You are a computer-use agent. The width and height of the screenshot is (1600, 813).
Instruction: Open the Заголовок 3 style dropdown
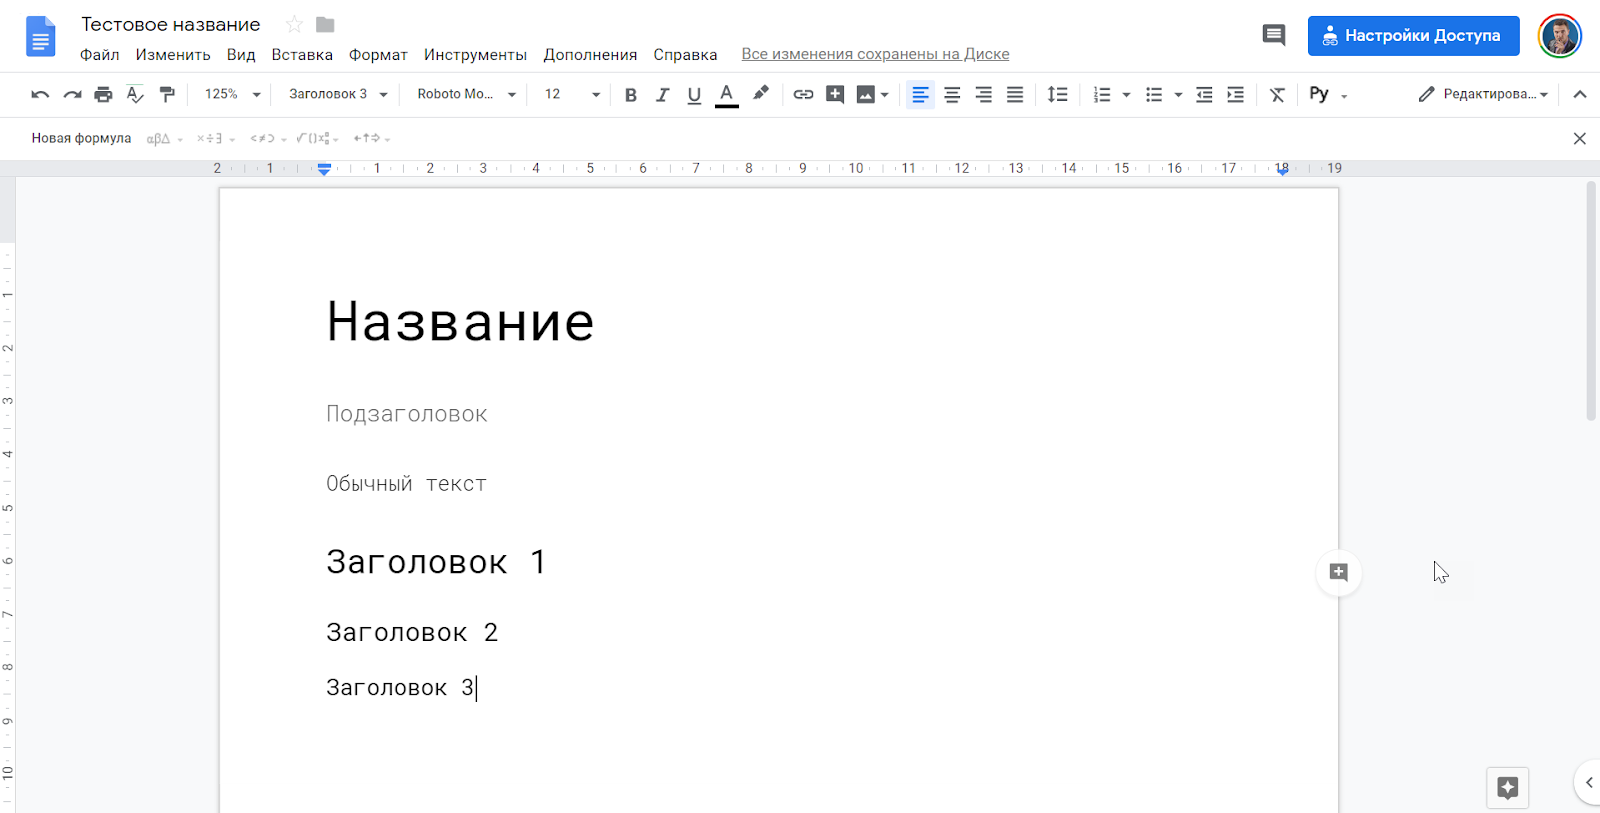pyautogui.click(x=338, y=94)
